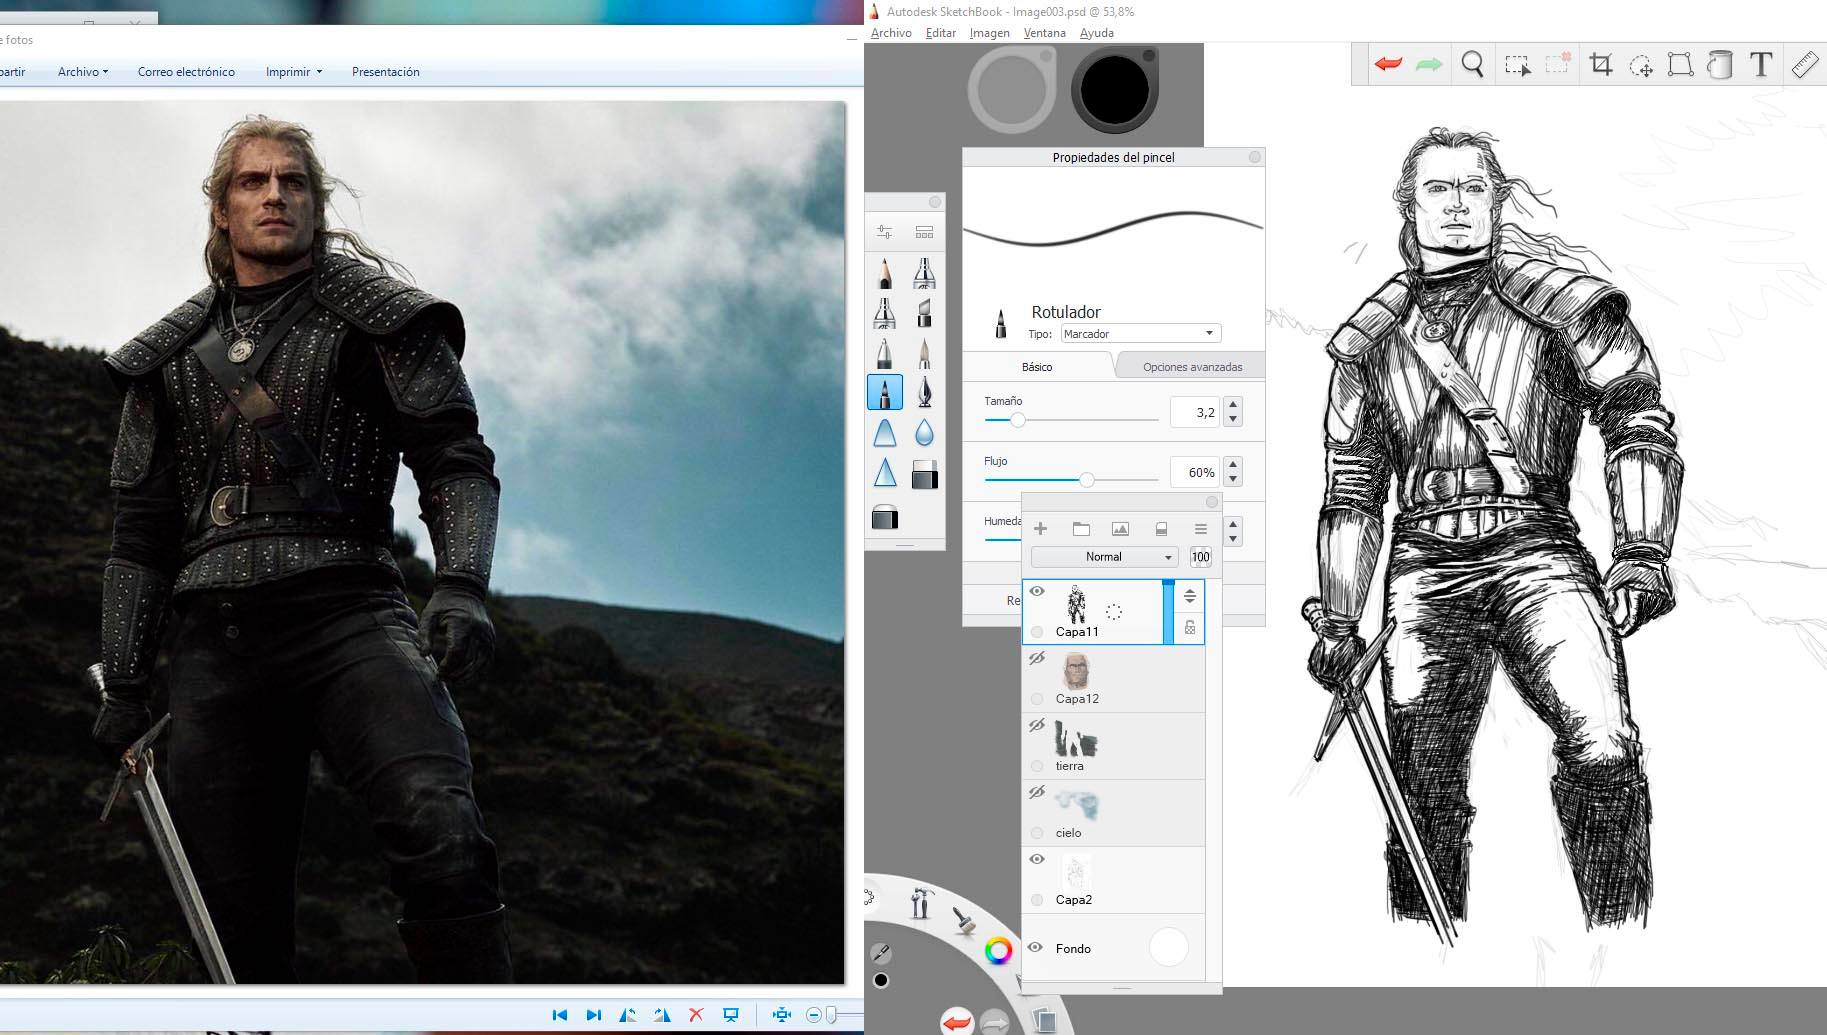Toggle the round marker below Capa2's eye

point(1037,900)
